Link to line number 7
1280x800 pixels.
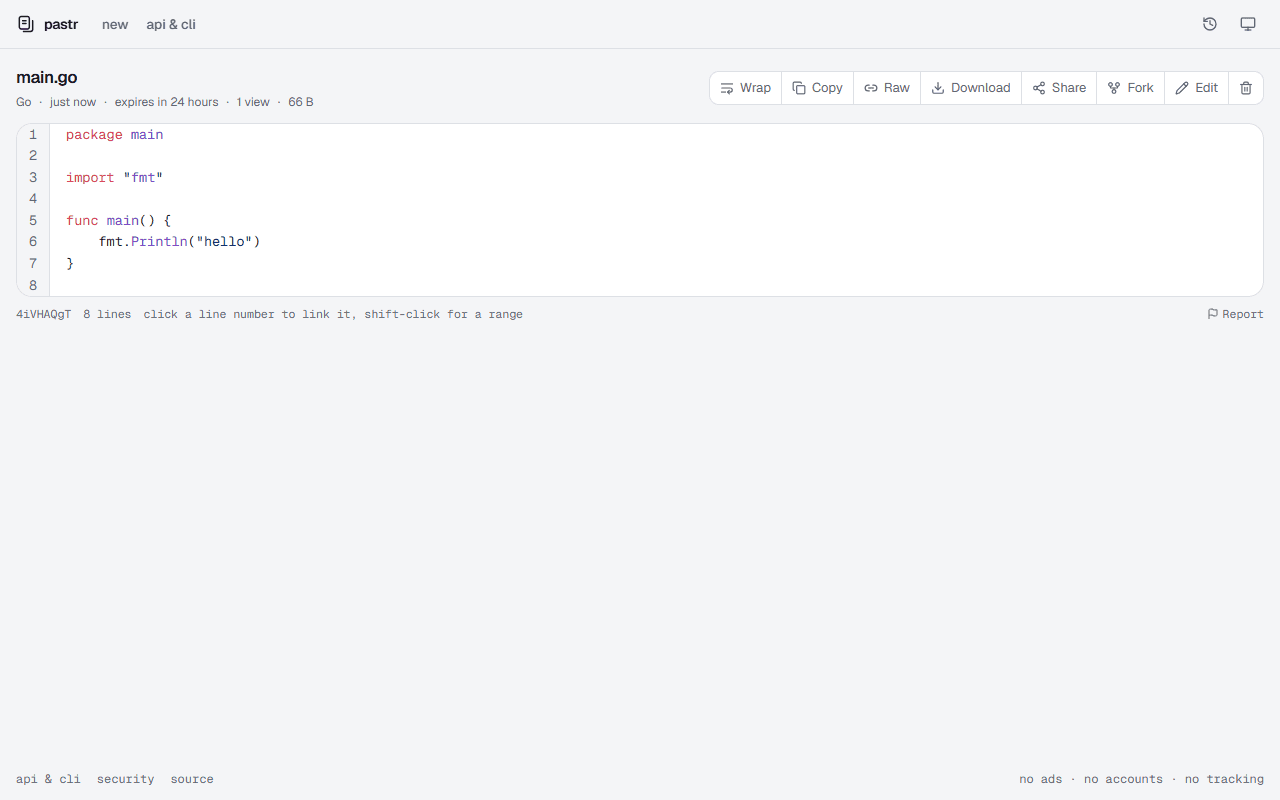click(x=33, y=264)
